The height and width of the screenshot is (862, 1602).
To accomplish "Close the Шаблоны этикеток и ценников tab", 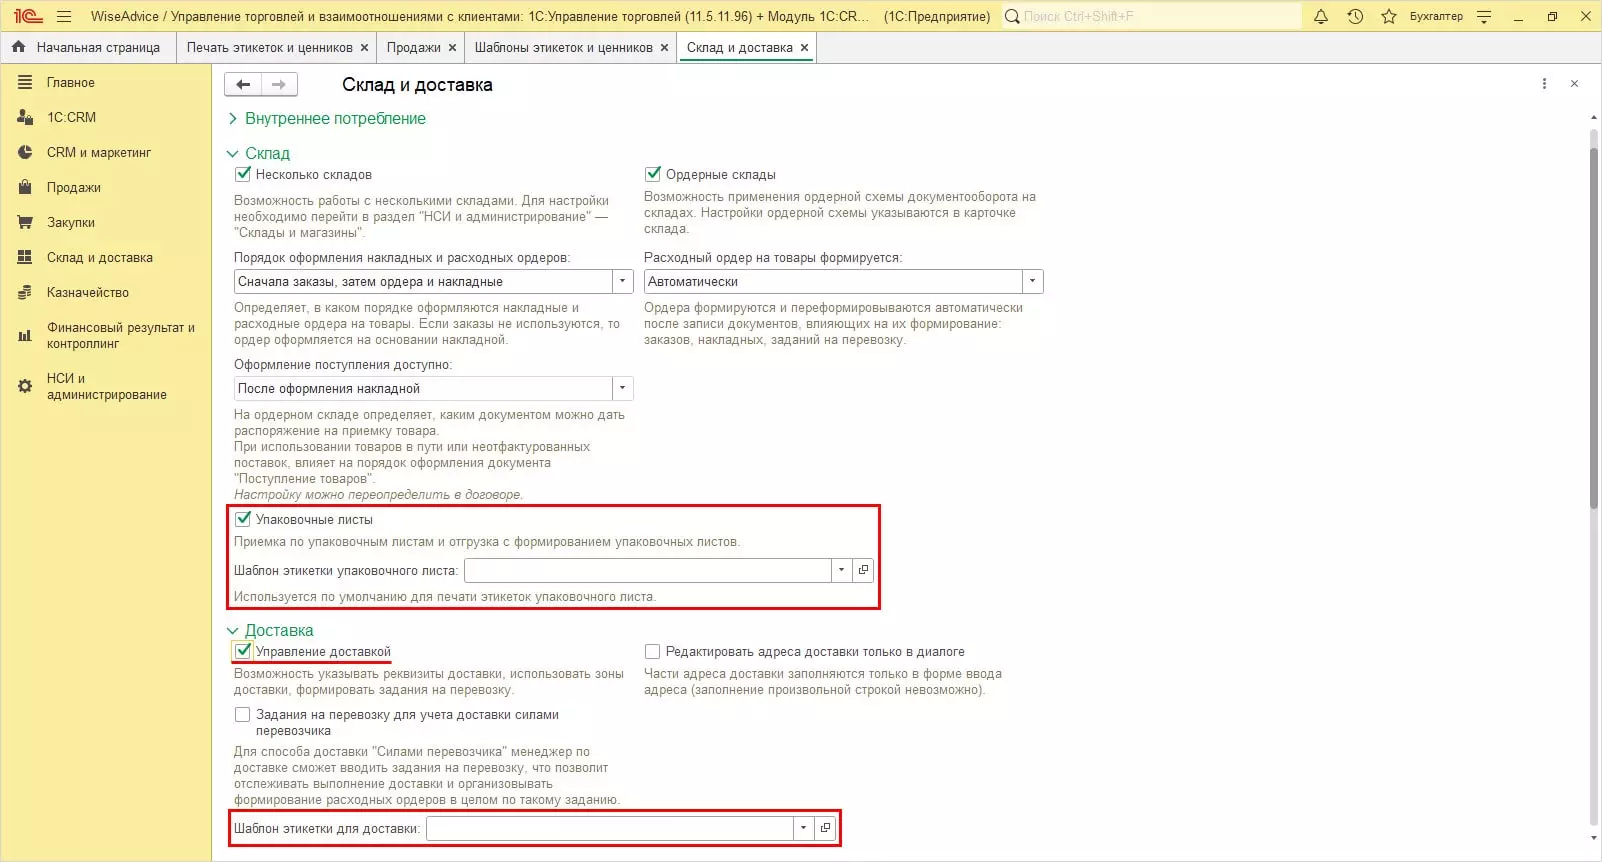I will pos(664,48).
